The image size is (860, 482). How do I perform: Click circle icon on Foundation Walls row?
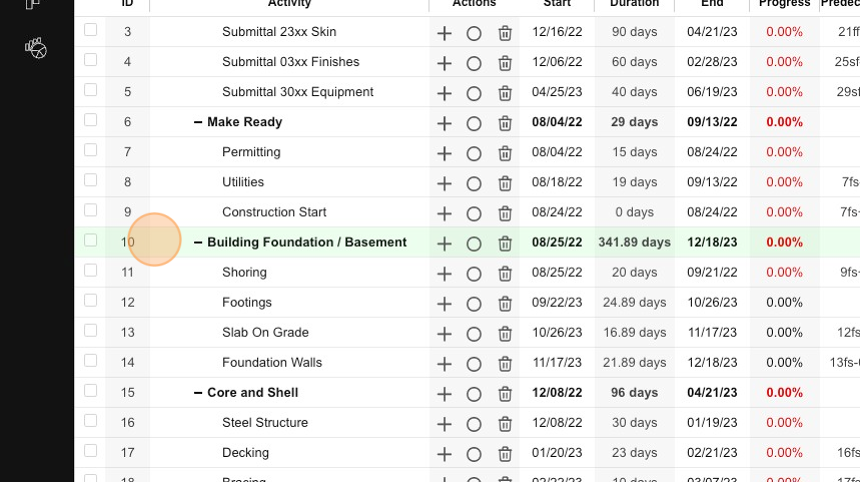(x=474, y=364)
